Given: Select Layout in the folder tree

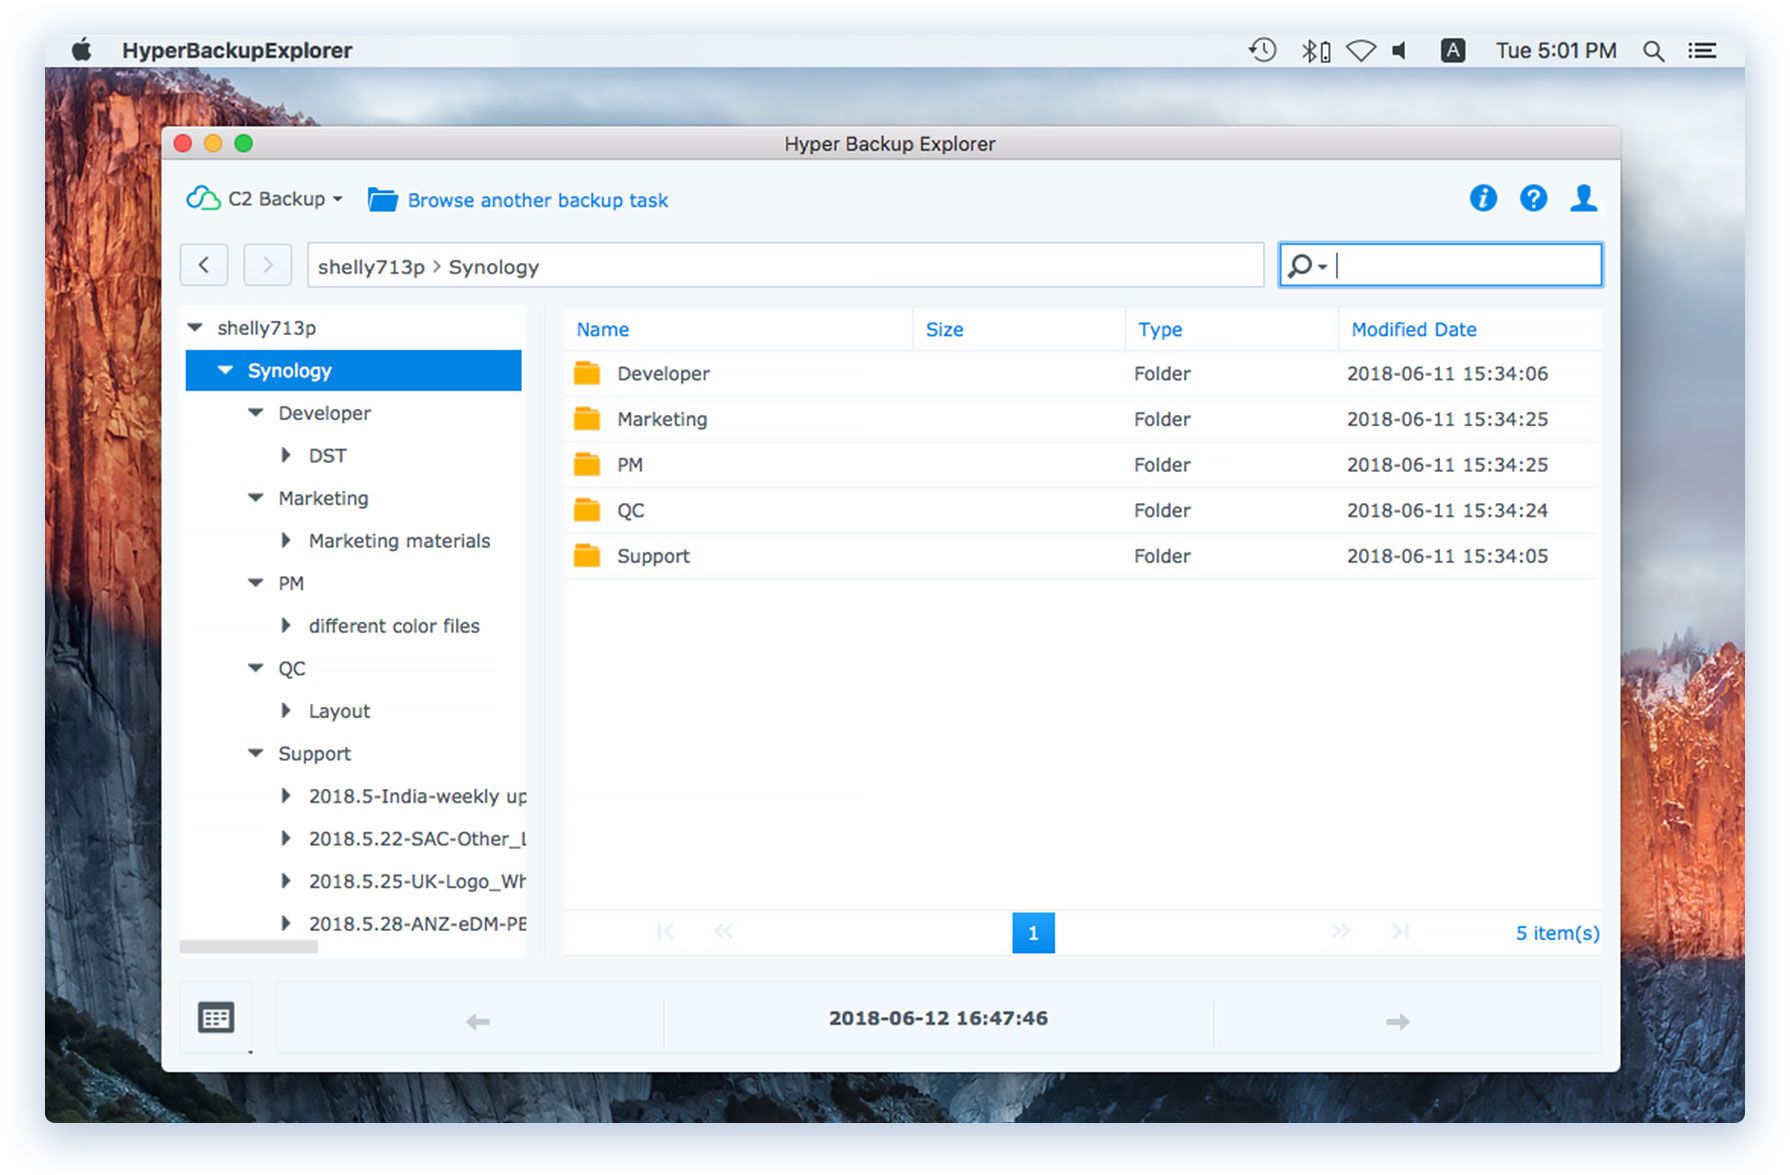Looking at the screenshot, I should click(339, 711).
